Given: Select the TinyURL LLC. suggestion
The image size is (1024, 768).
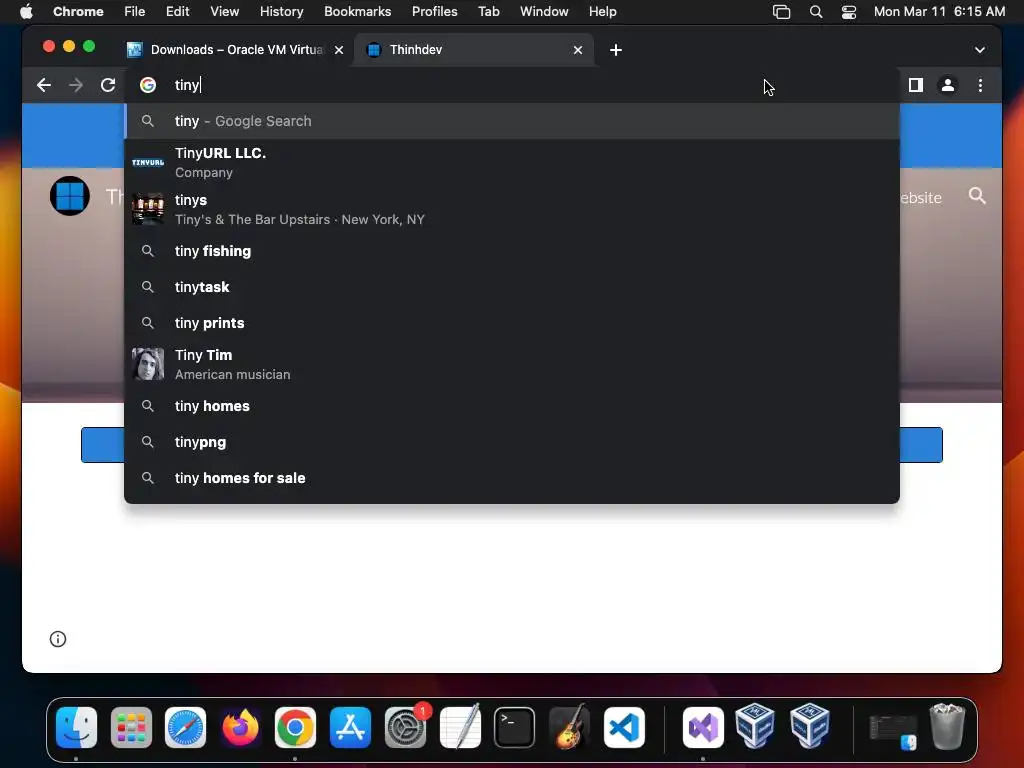Looking at the screenshot, I should (512, 163).
